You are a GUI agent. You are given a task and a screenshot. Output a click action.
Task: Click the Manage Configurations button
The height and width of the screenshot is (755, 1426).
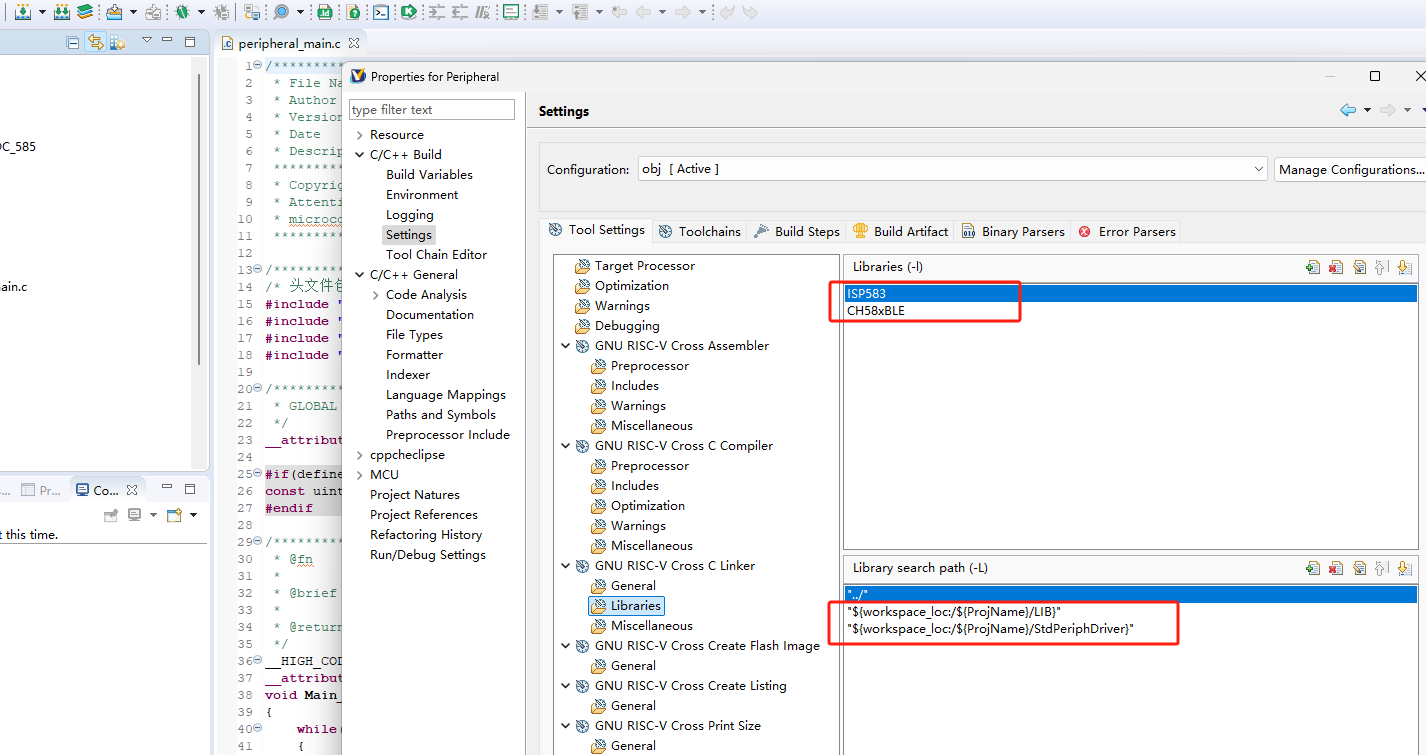point(1350,169)
